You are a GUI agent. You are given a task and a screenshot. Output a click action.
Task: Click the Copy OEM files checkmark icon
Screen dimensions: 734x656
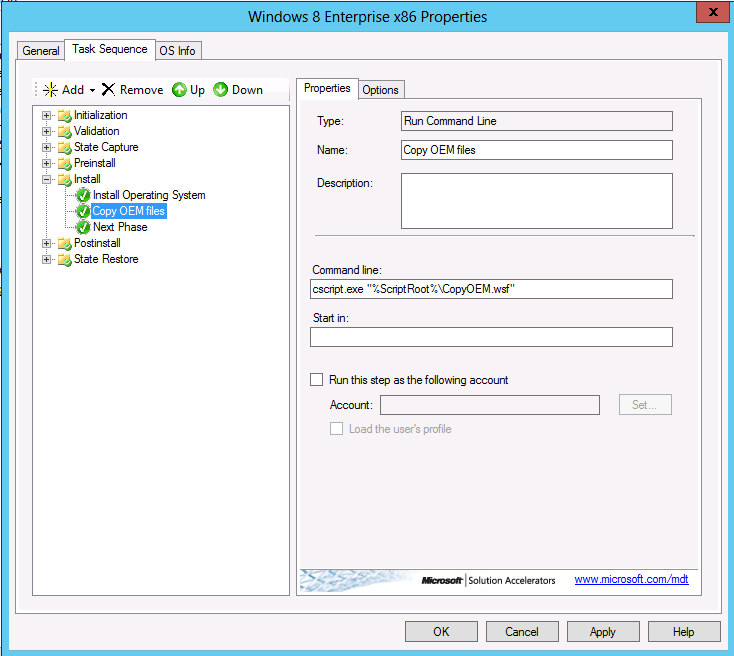pyautogui.click(x=83, y=211)
